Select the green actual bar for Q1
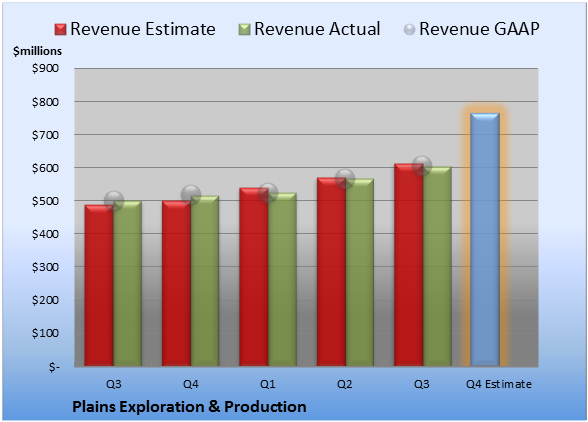 click(282, 279)
